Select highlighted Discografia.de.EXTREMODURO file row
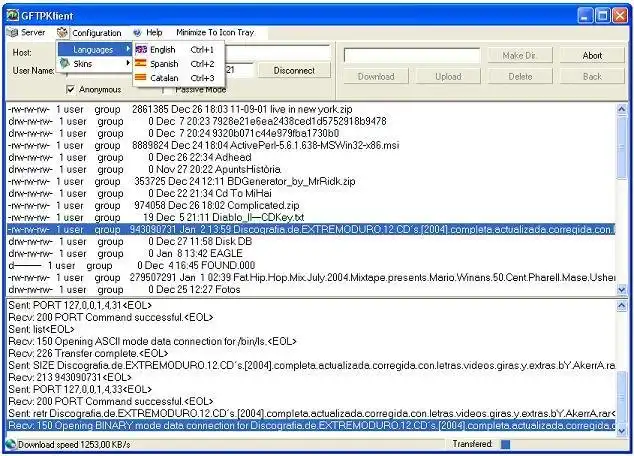This screenshot has height=456, width=634. click(311, 230)
